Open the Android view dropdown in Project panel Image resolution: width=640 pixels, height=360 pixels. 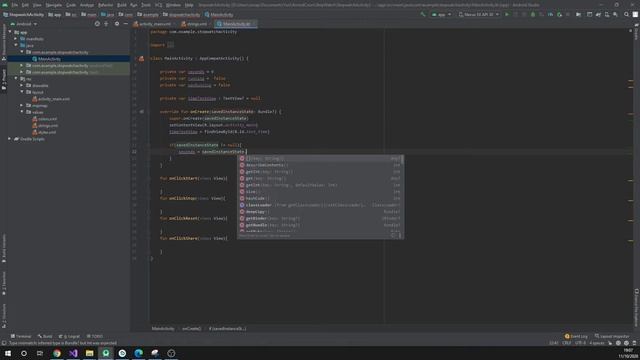24,24
